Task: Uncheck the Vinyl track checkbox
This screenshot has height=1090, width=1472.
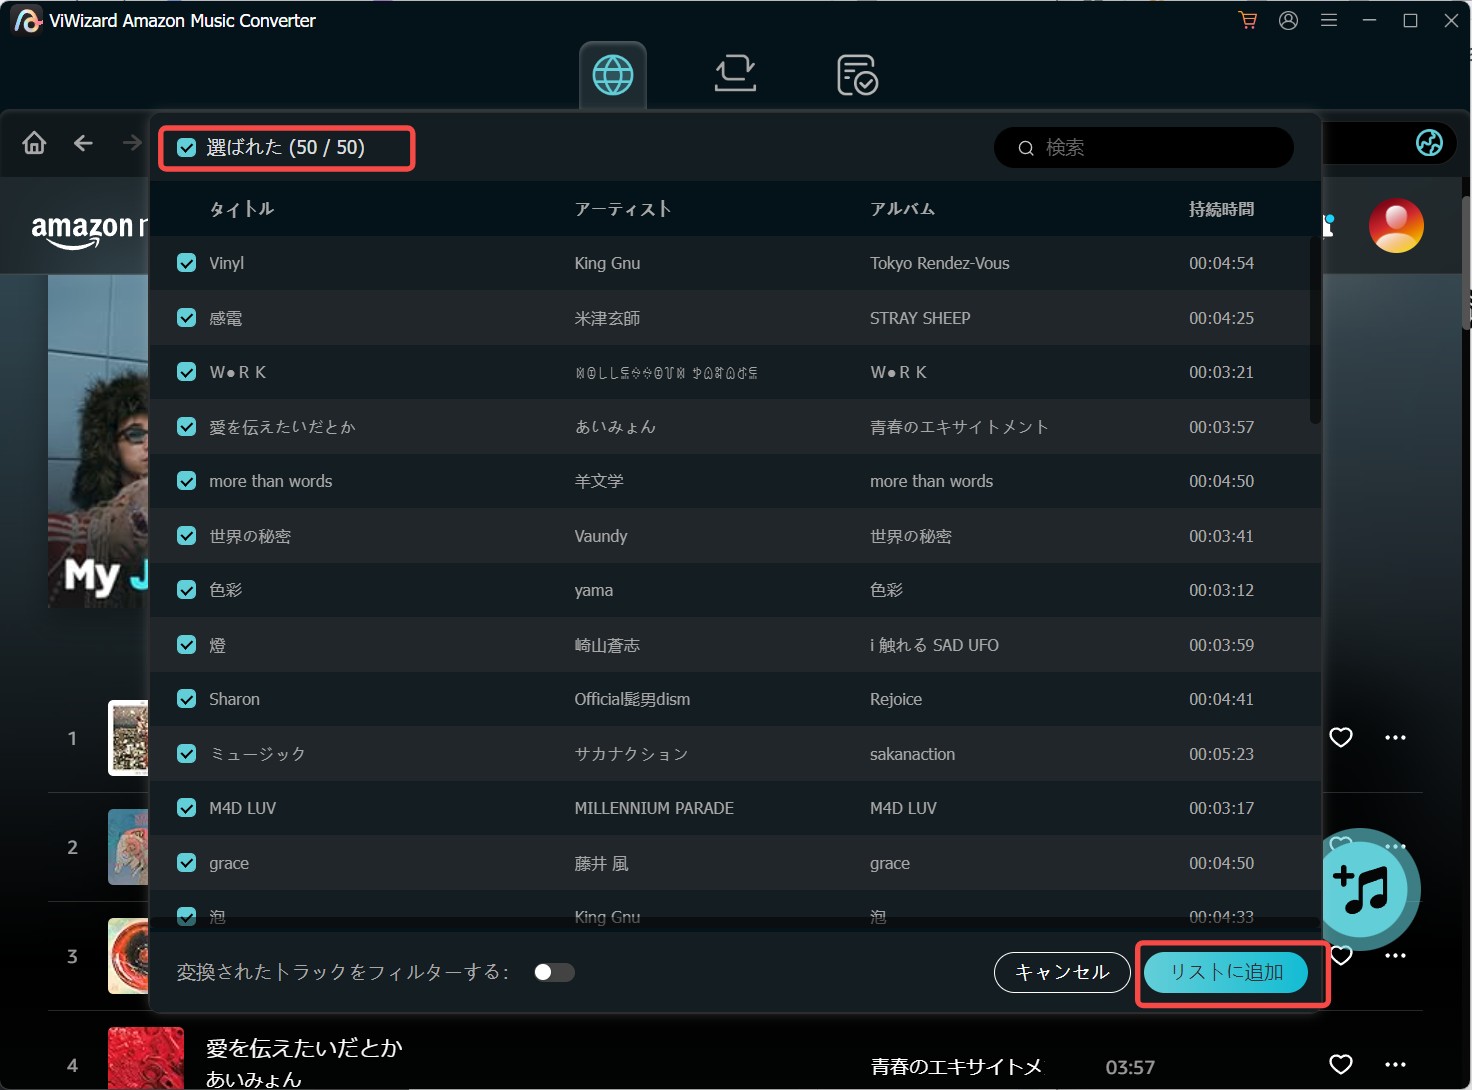Action: [x=186, y=263]
